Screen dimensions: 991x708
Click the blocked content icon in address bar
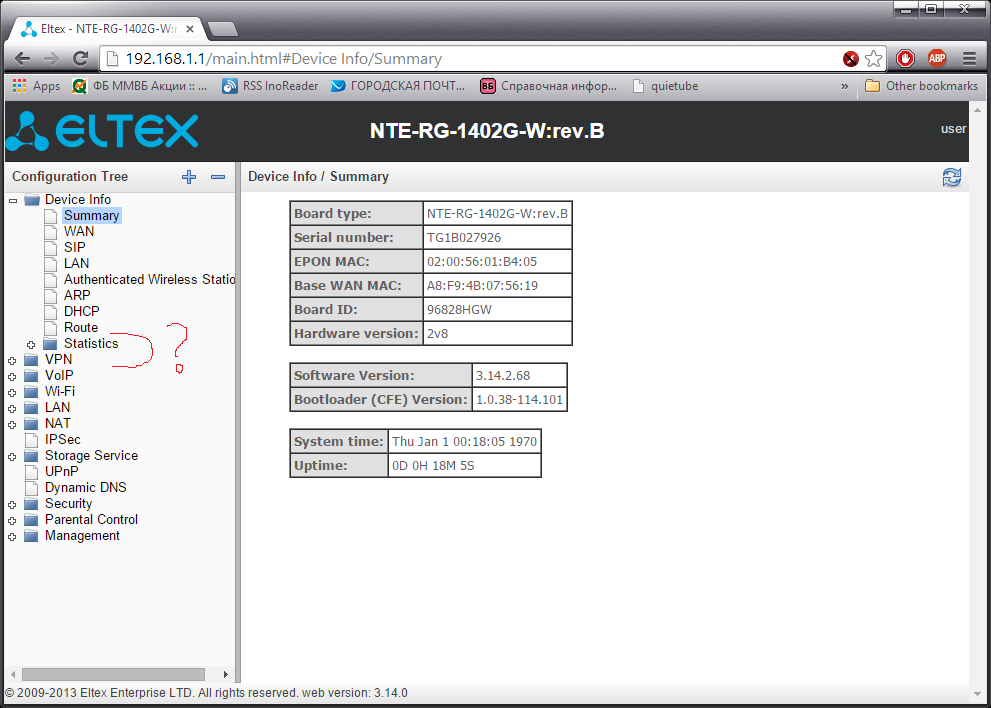click(851, 59)
